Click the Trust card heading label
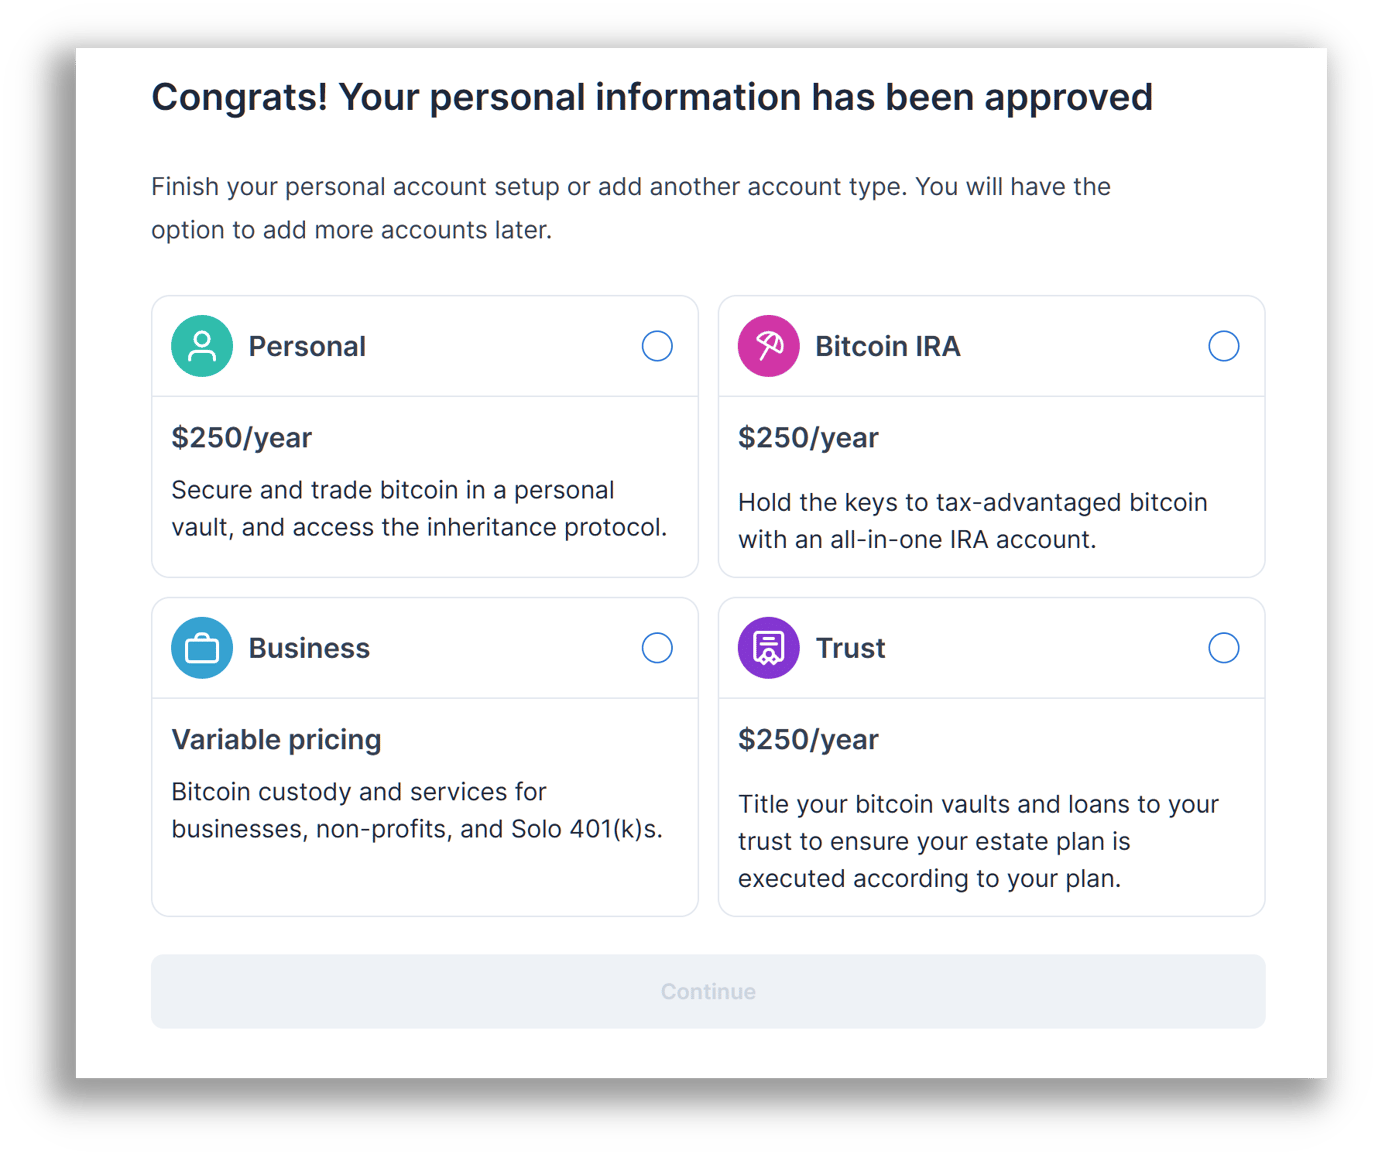Screen dimensions: 1375x1154 850,648
